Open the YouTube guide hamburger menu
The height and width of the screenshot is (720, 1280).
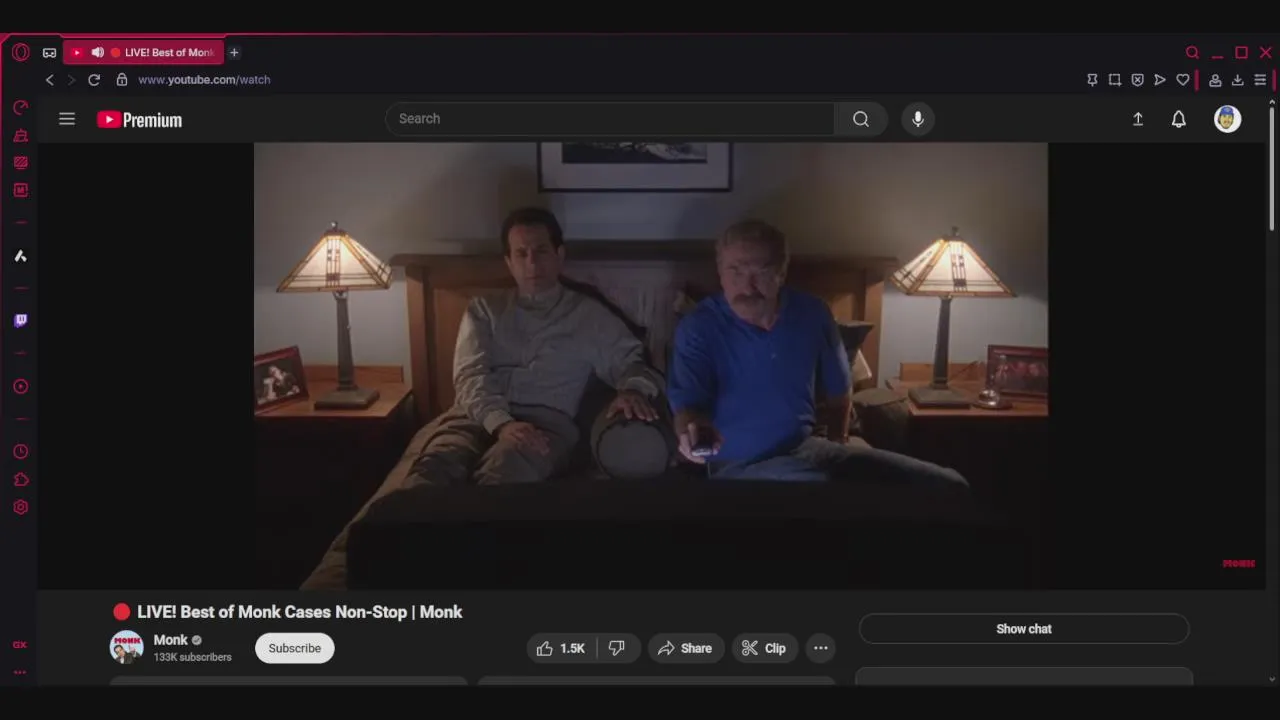[67, 119]
